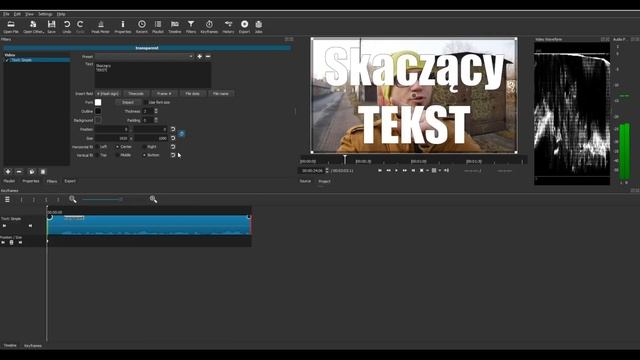Insert the File name field
Screen dimensions: 640x360
coord(221,94)
